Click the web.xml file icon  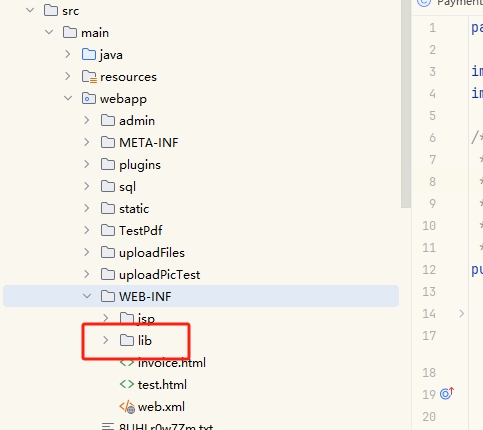click(127, 407)
